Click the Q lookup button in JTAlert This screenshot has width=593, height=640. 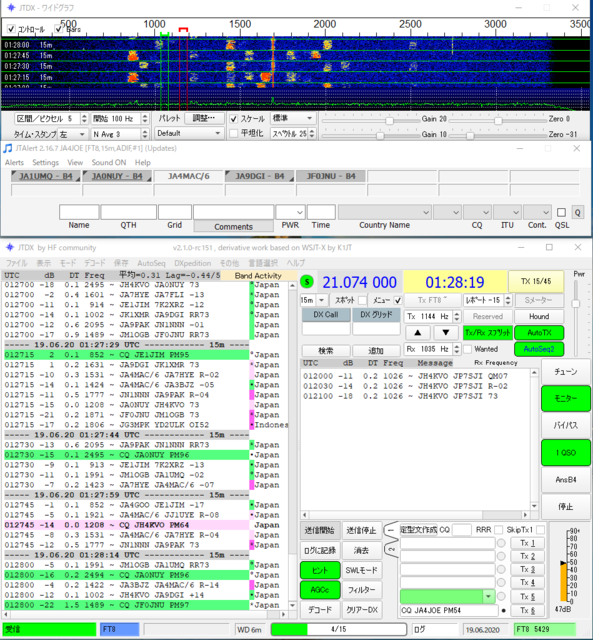[577, 213]
